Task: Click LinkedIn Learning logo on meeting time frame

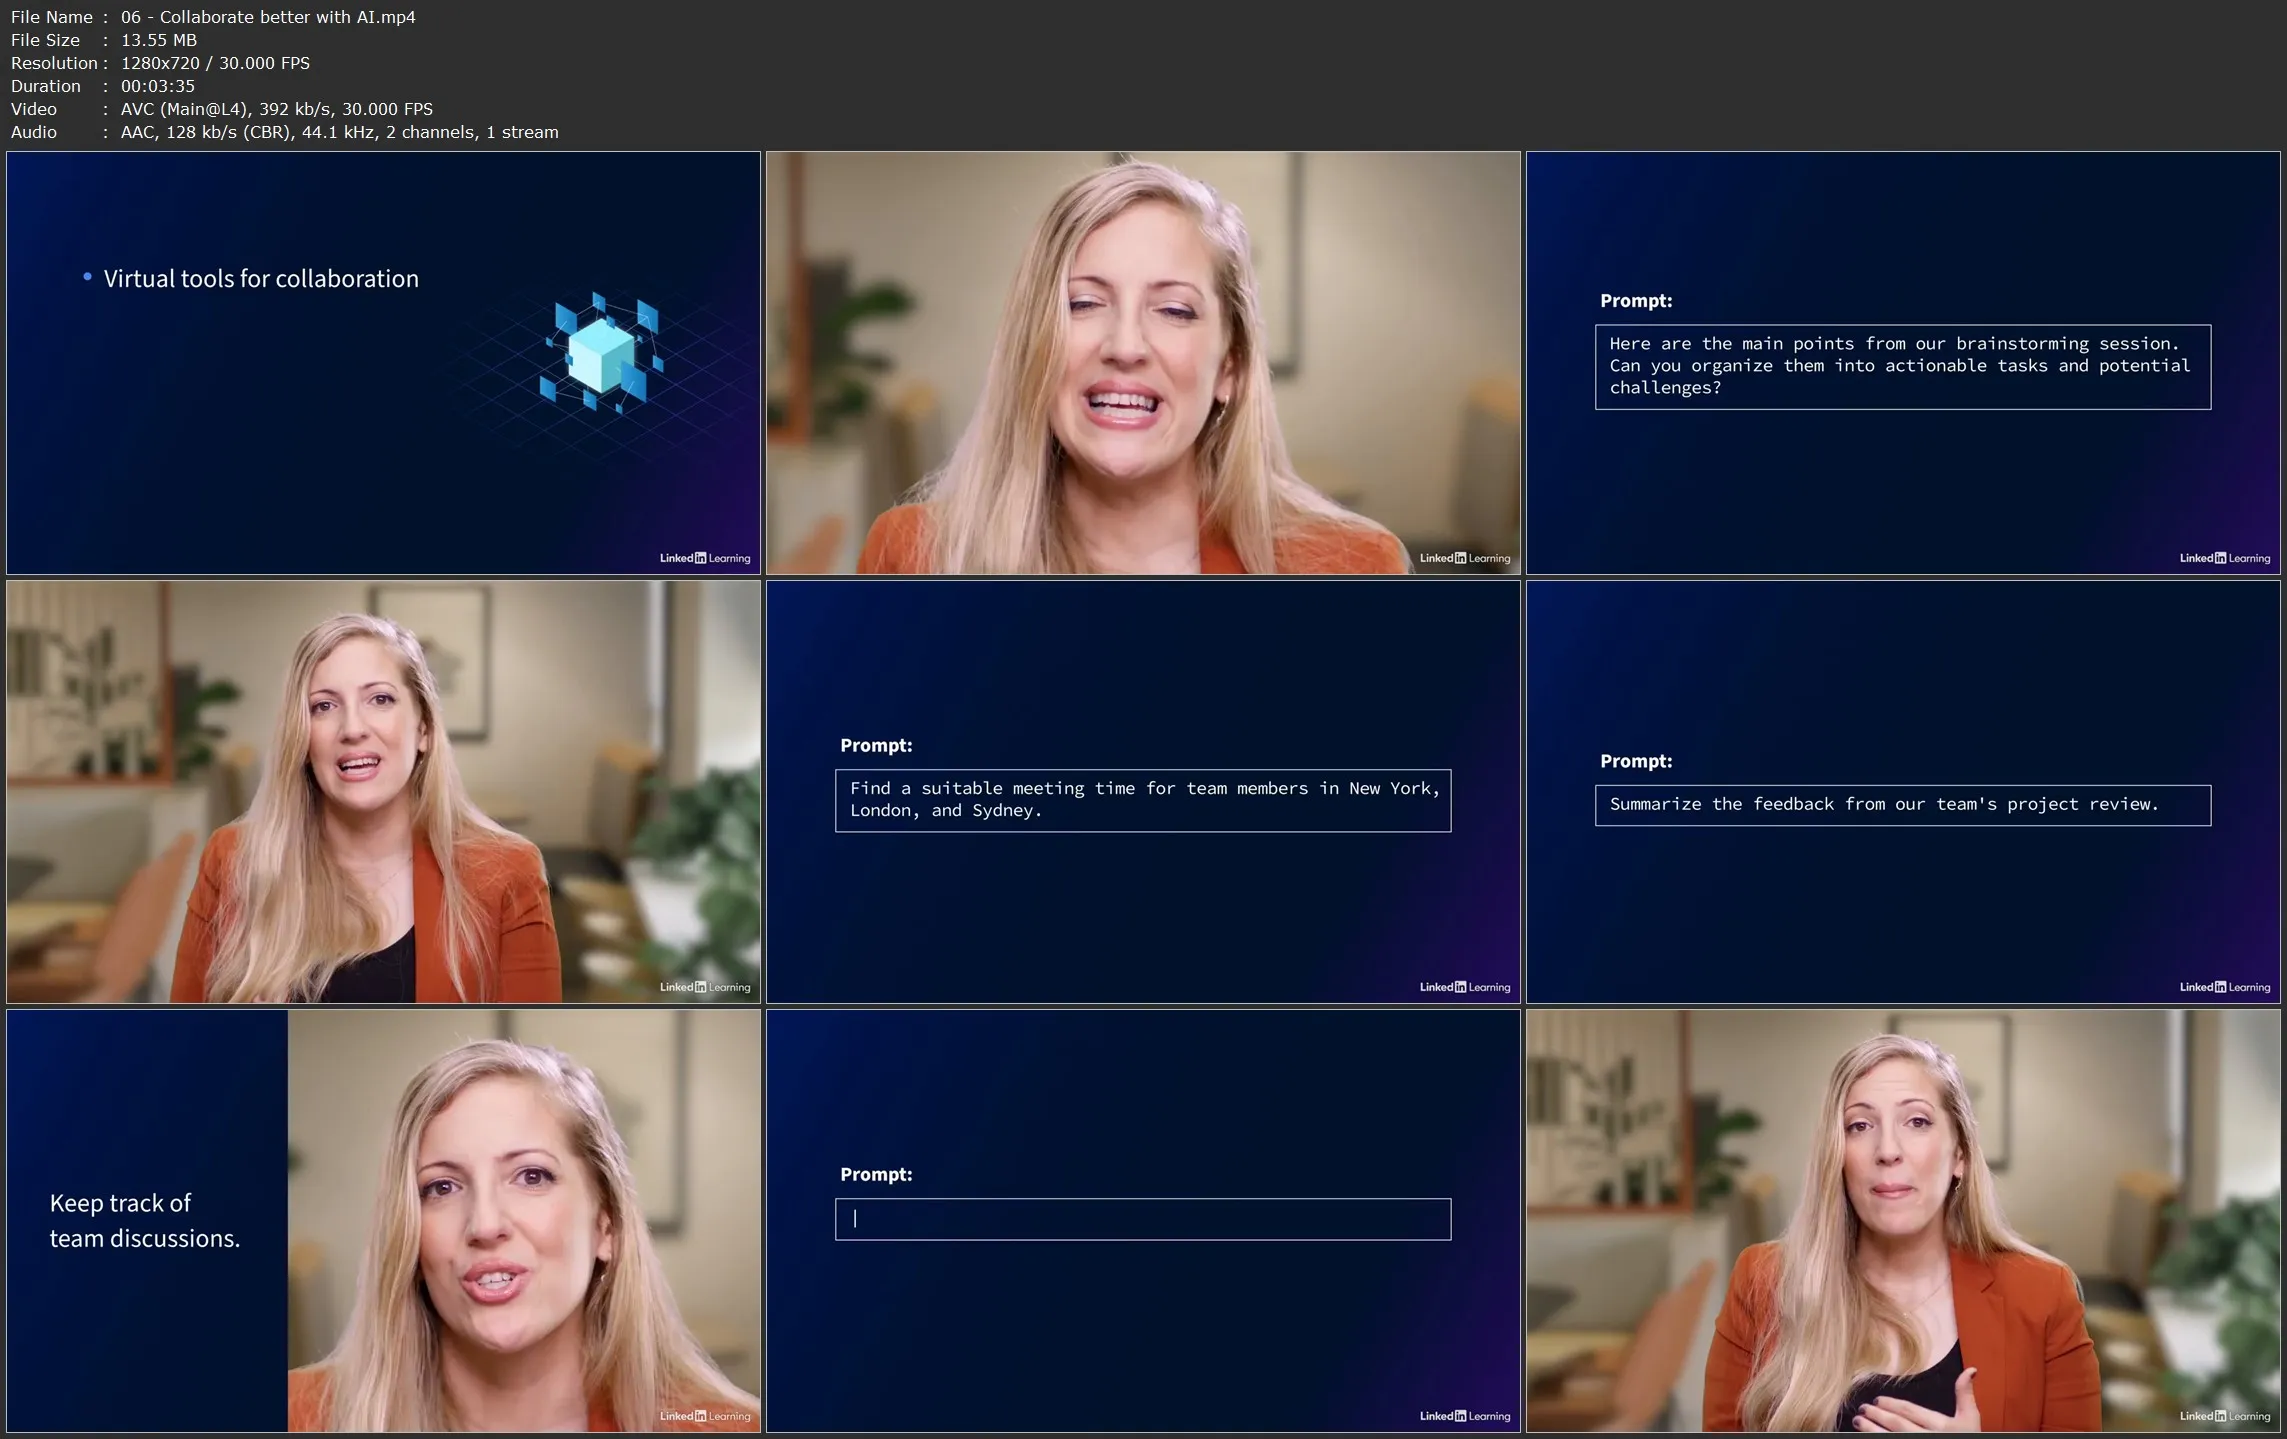Action: [x=1464, y=987]
